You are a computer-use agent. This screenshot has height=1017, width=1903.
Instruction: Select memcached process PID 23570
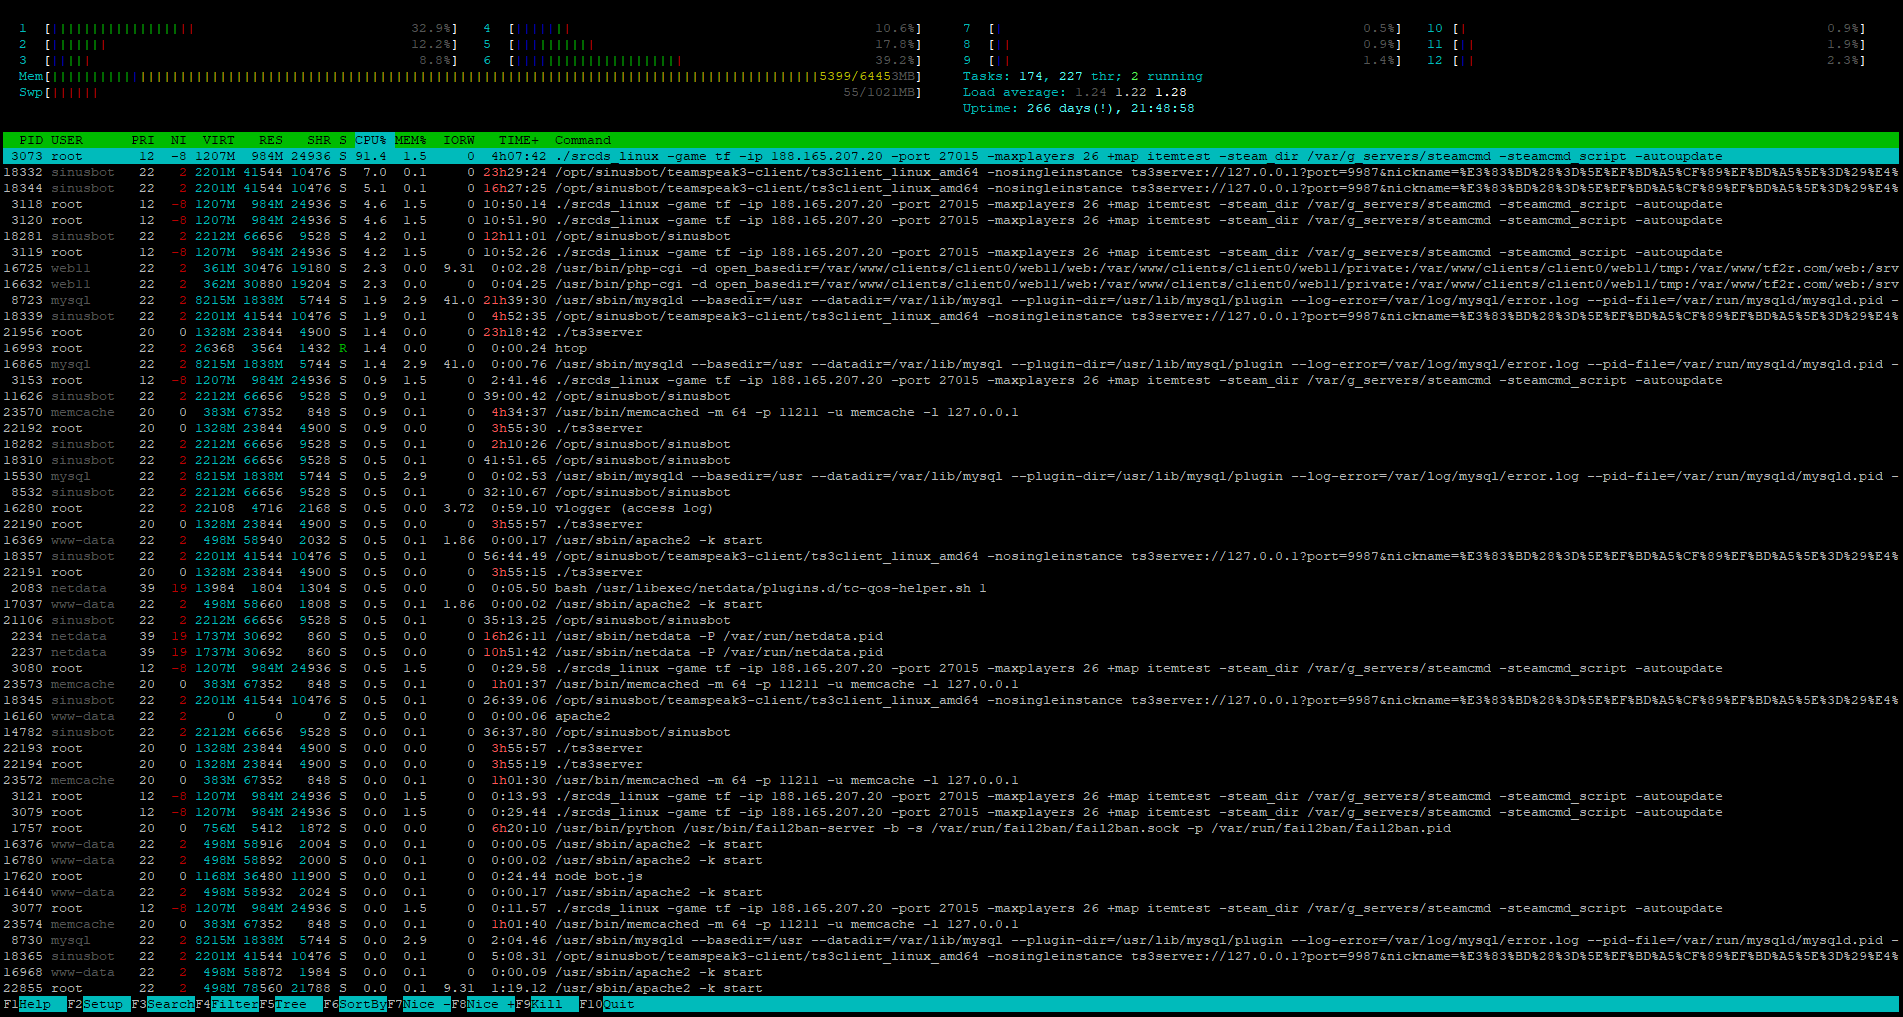tap(951, 412)
